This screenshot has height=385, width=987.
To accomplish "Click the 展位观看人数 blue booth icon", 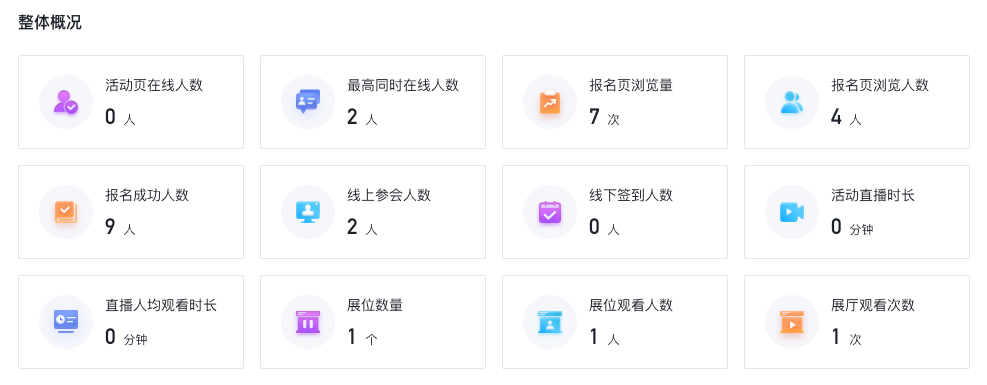I will [x=550, y=321].
